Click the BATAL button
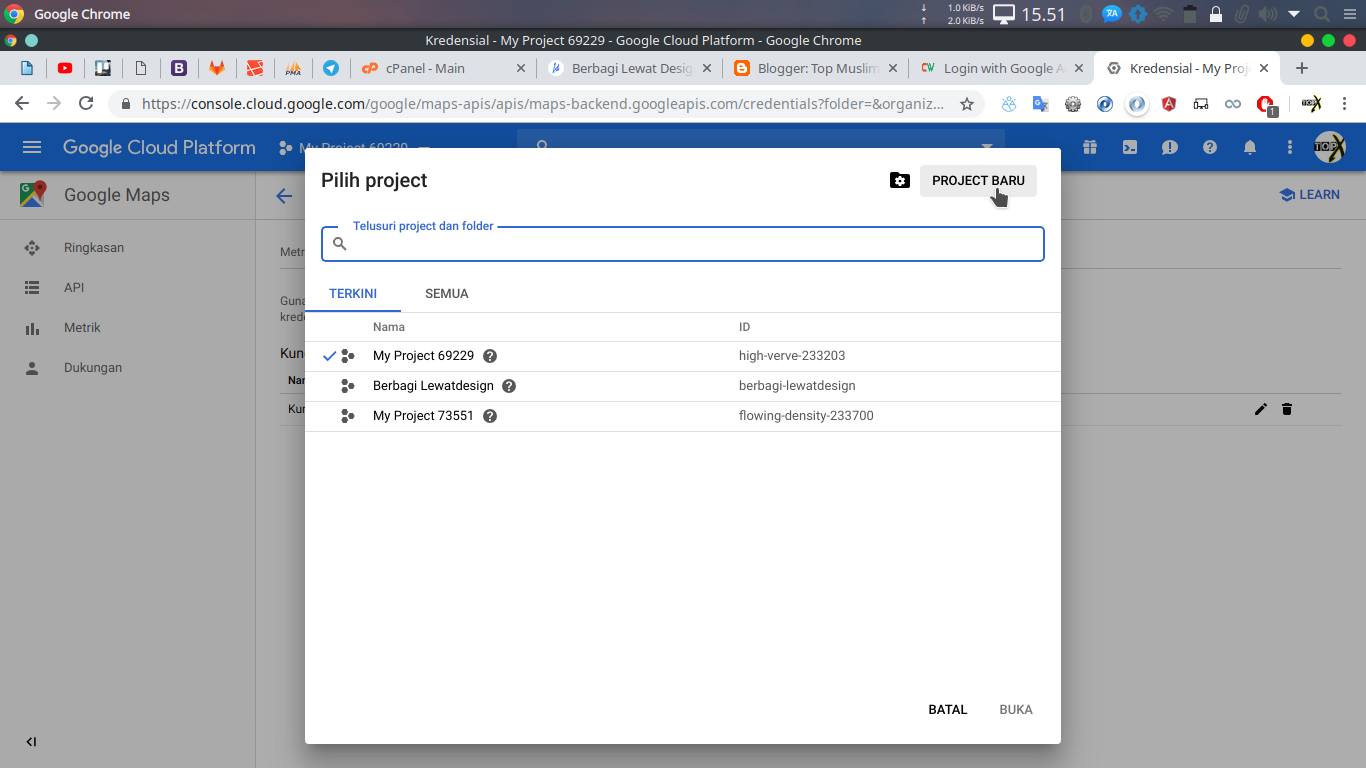Image resolution: width=1366 pixels, height=768 pixels. point(947,710)
